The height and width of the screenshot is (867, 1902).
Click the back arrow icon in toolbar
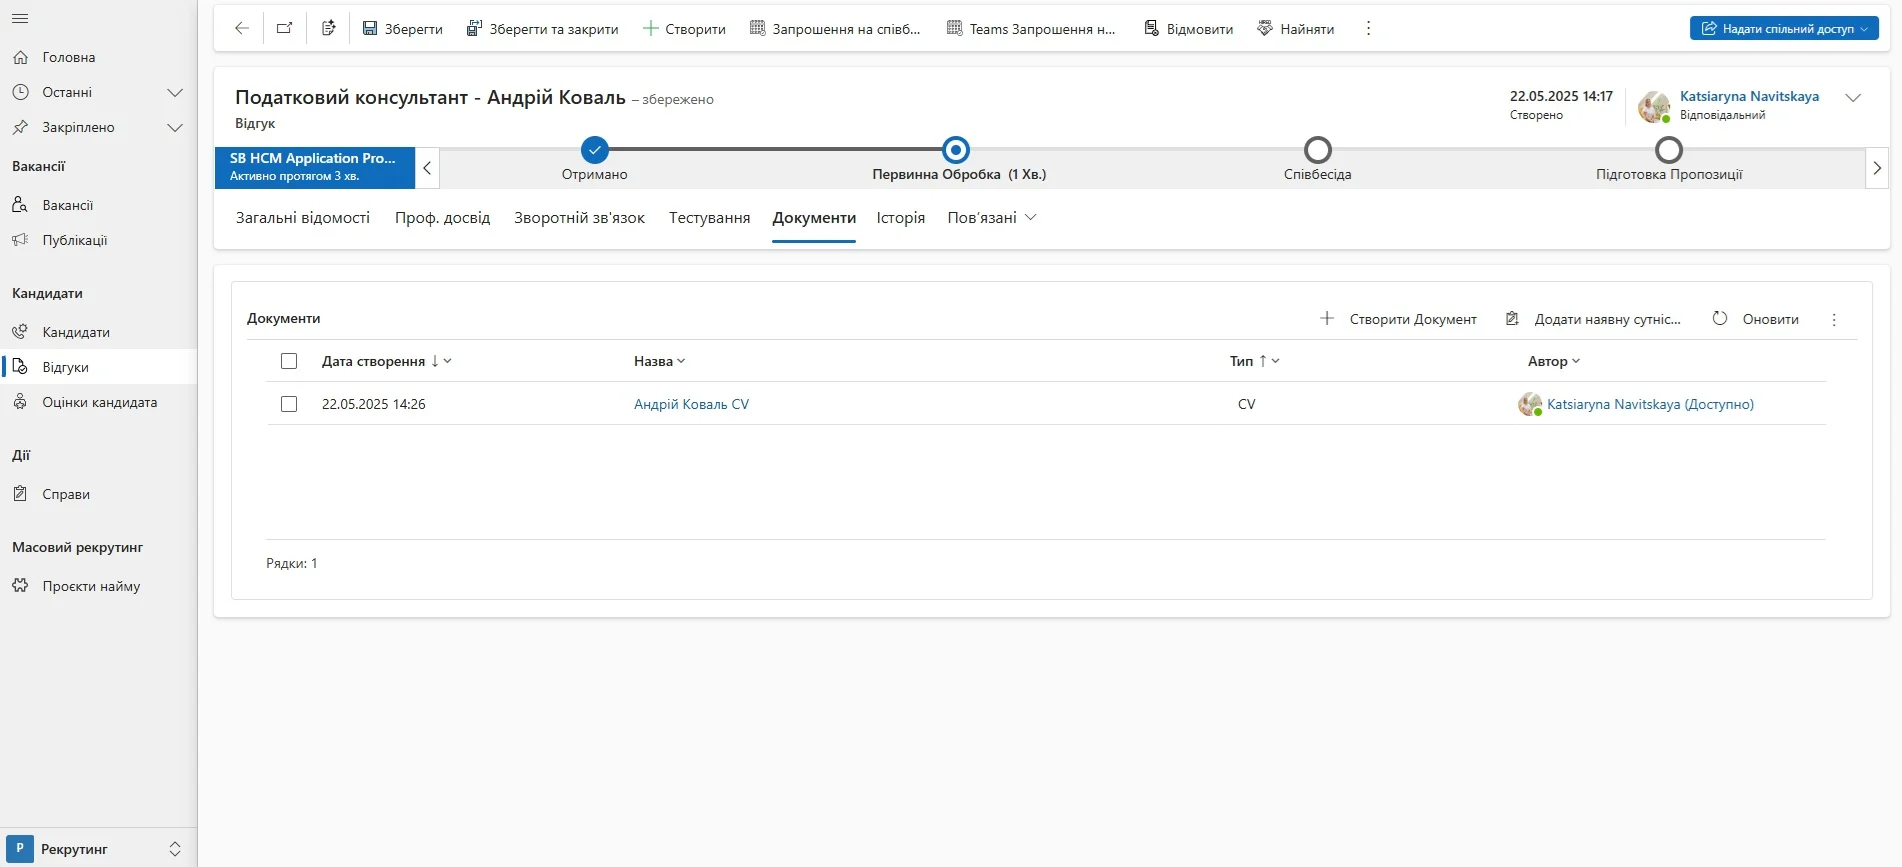pos(241,28)
